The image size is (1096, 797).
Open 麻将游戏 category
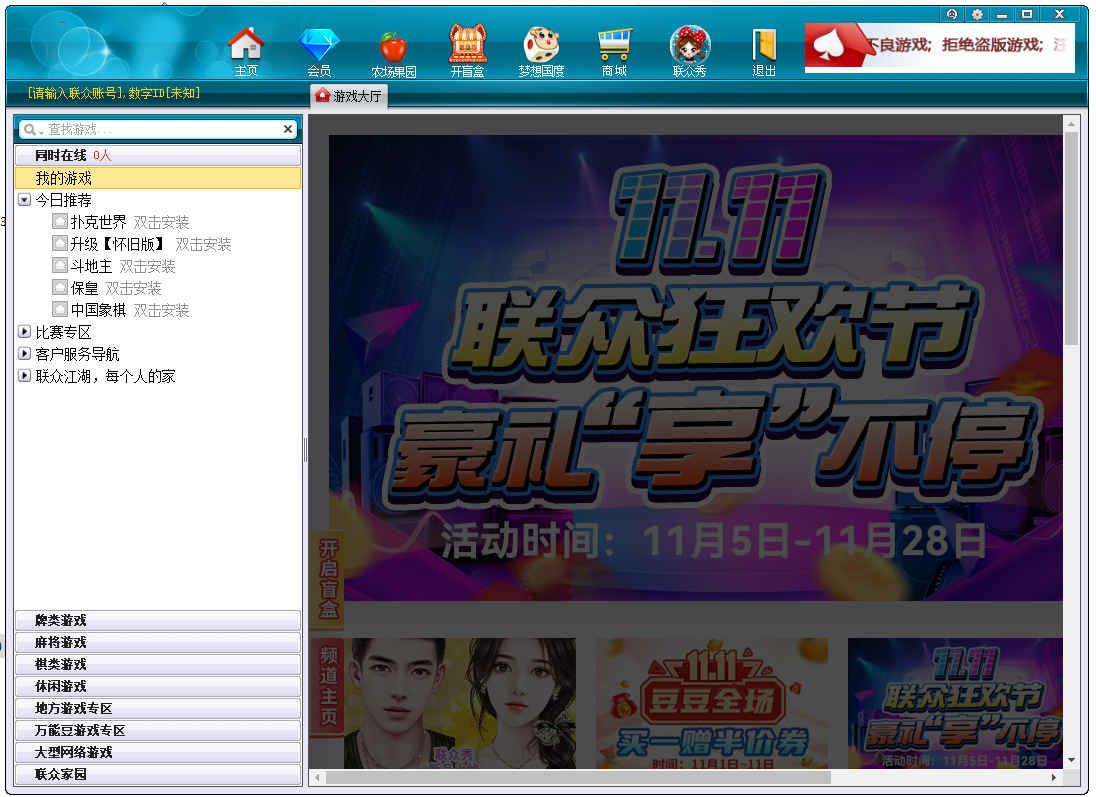coord(158,642)
